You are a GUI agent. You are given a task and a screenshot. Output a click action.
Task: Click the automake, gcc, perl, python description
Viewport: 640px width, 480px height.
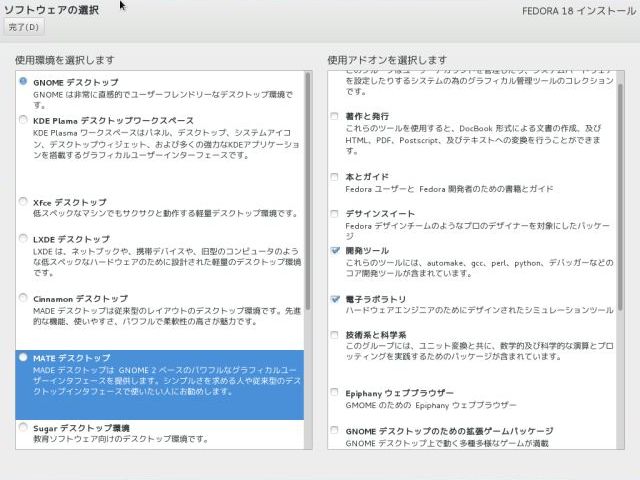[479, 268]
